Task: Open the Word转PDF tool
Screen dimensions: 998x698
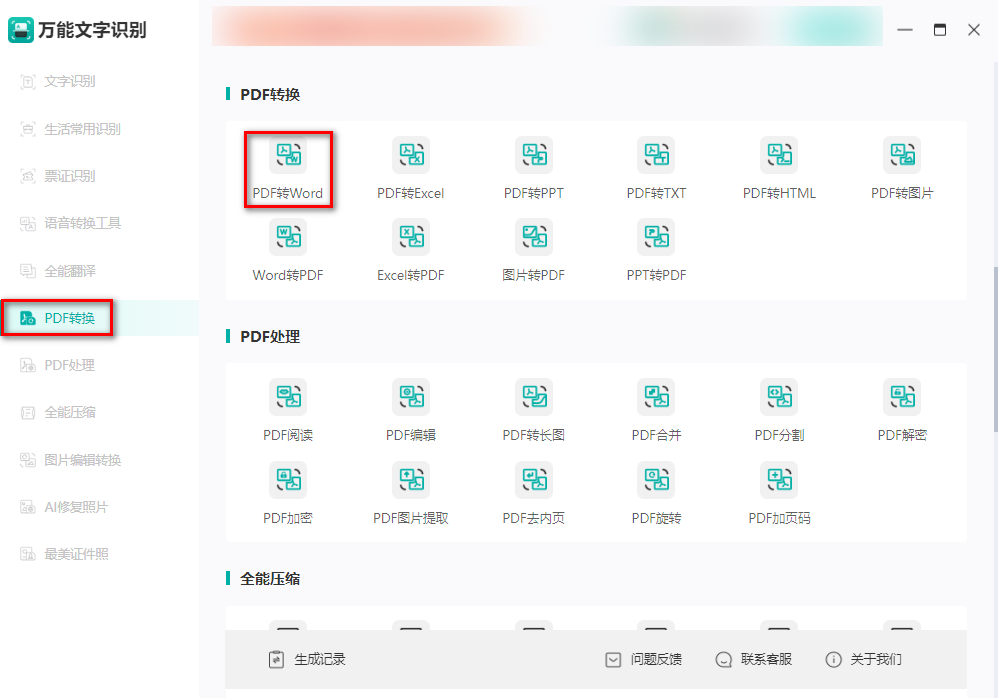Action: (x=288, y=249)
